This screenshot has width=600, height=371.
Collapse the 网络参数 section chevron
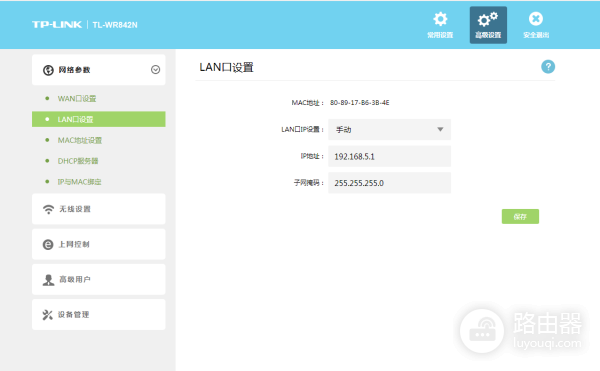coord(155,70)
